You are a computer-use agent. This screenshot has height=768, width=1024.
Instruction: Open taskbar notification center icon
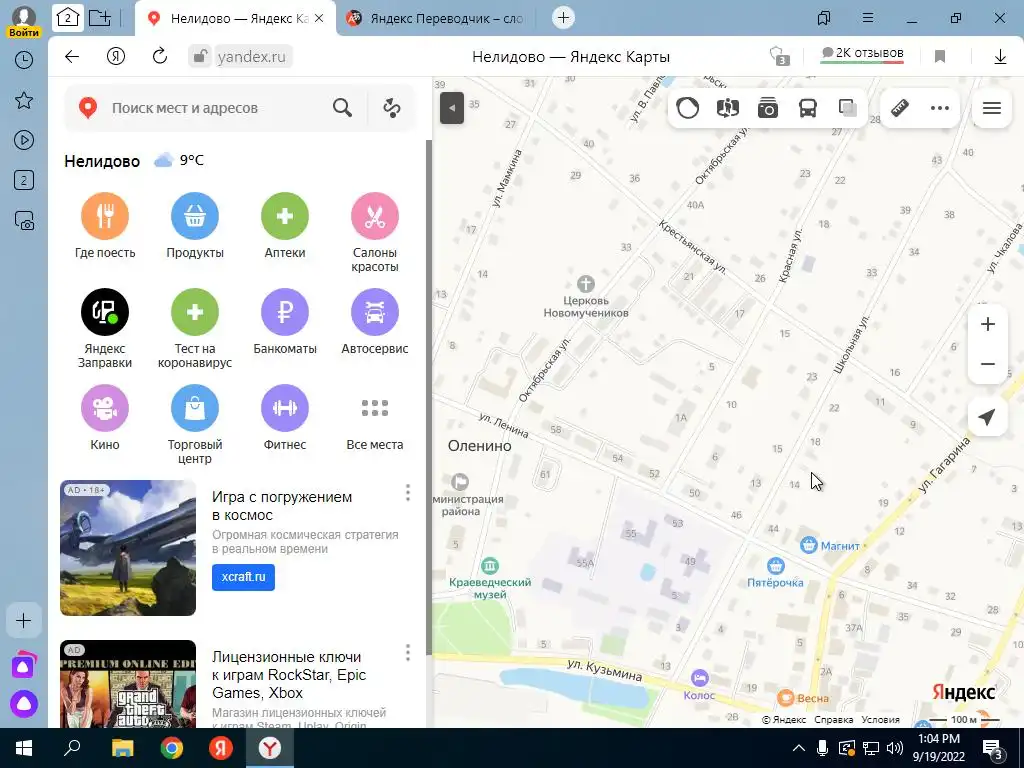click(x=992, y=748)
